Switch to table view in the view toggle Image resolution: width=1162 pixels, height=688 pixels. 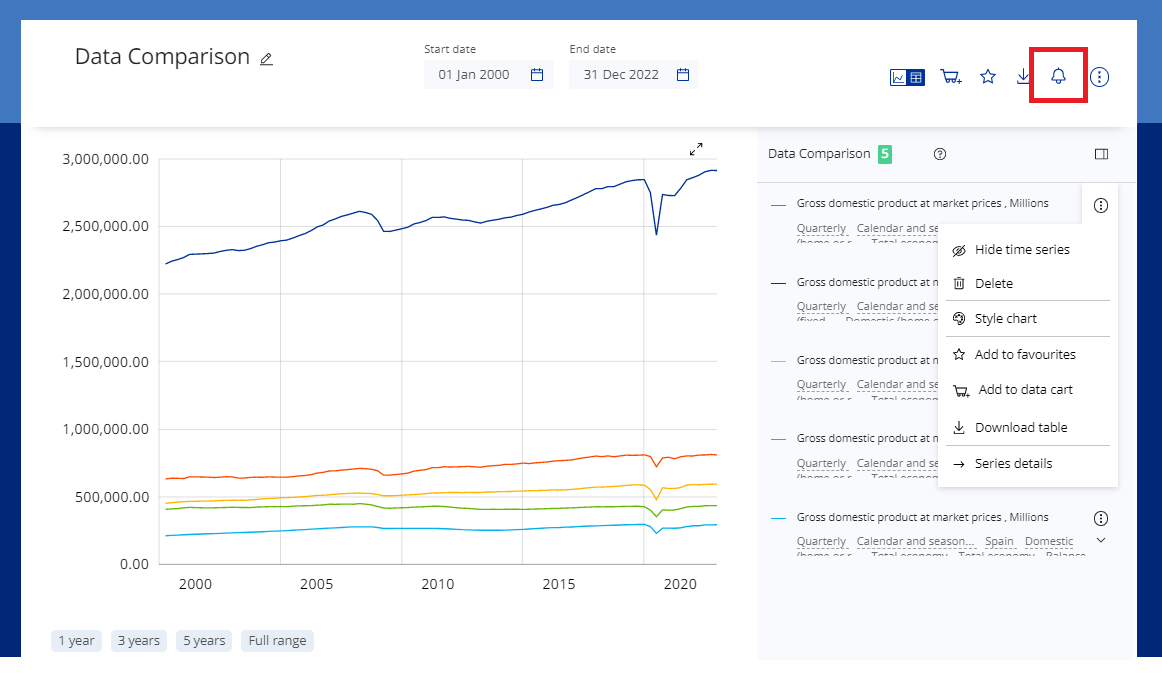917,77
